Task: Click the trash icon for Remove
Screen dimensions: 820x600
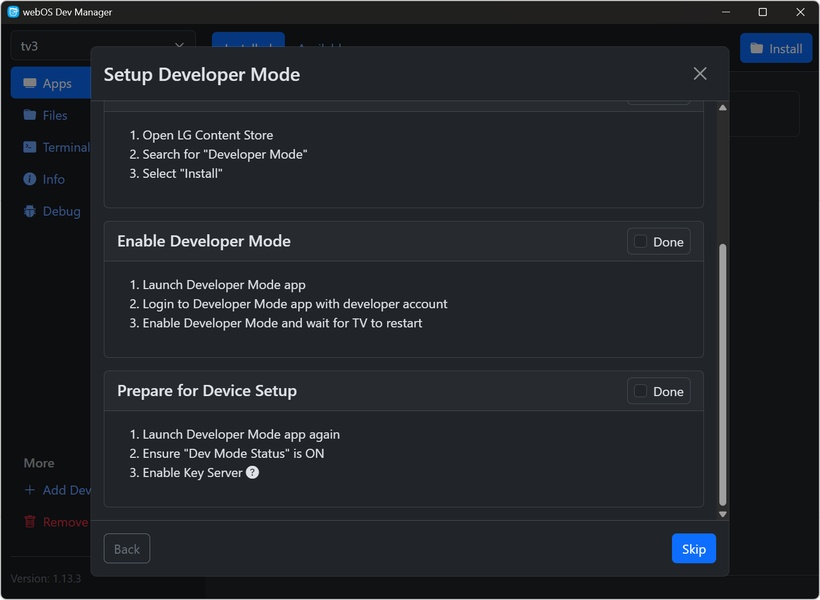Action: click(x=30, y=522)
